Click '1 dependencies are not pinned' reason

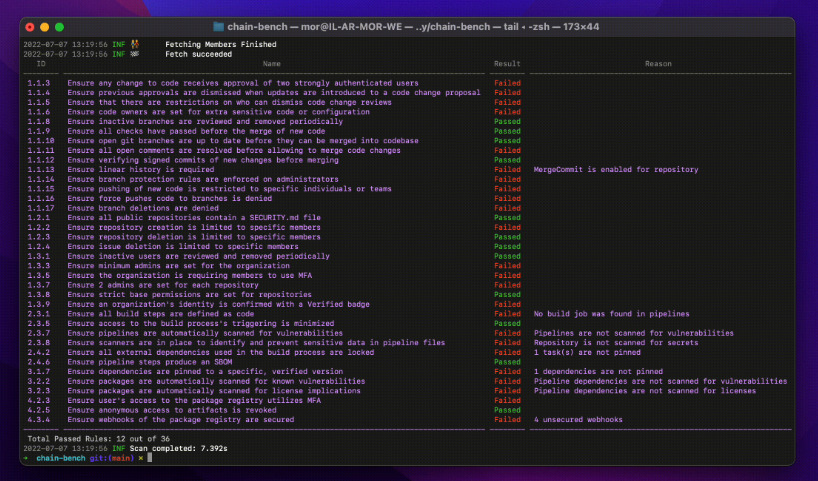pyautogui.click(x=598, y=372)
